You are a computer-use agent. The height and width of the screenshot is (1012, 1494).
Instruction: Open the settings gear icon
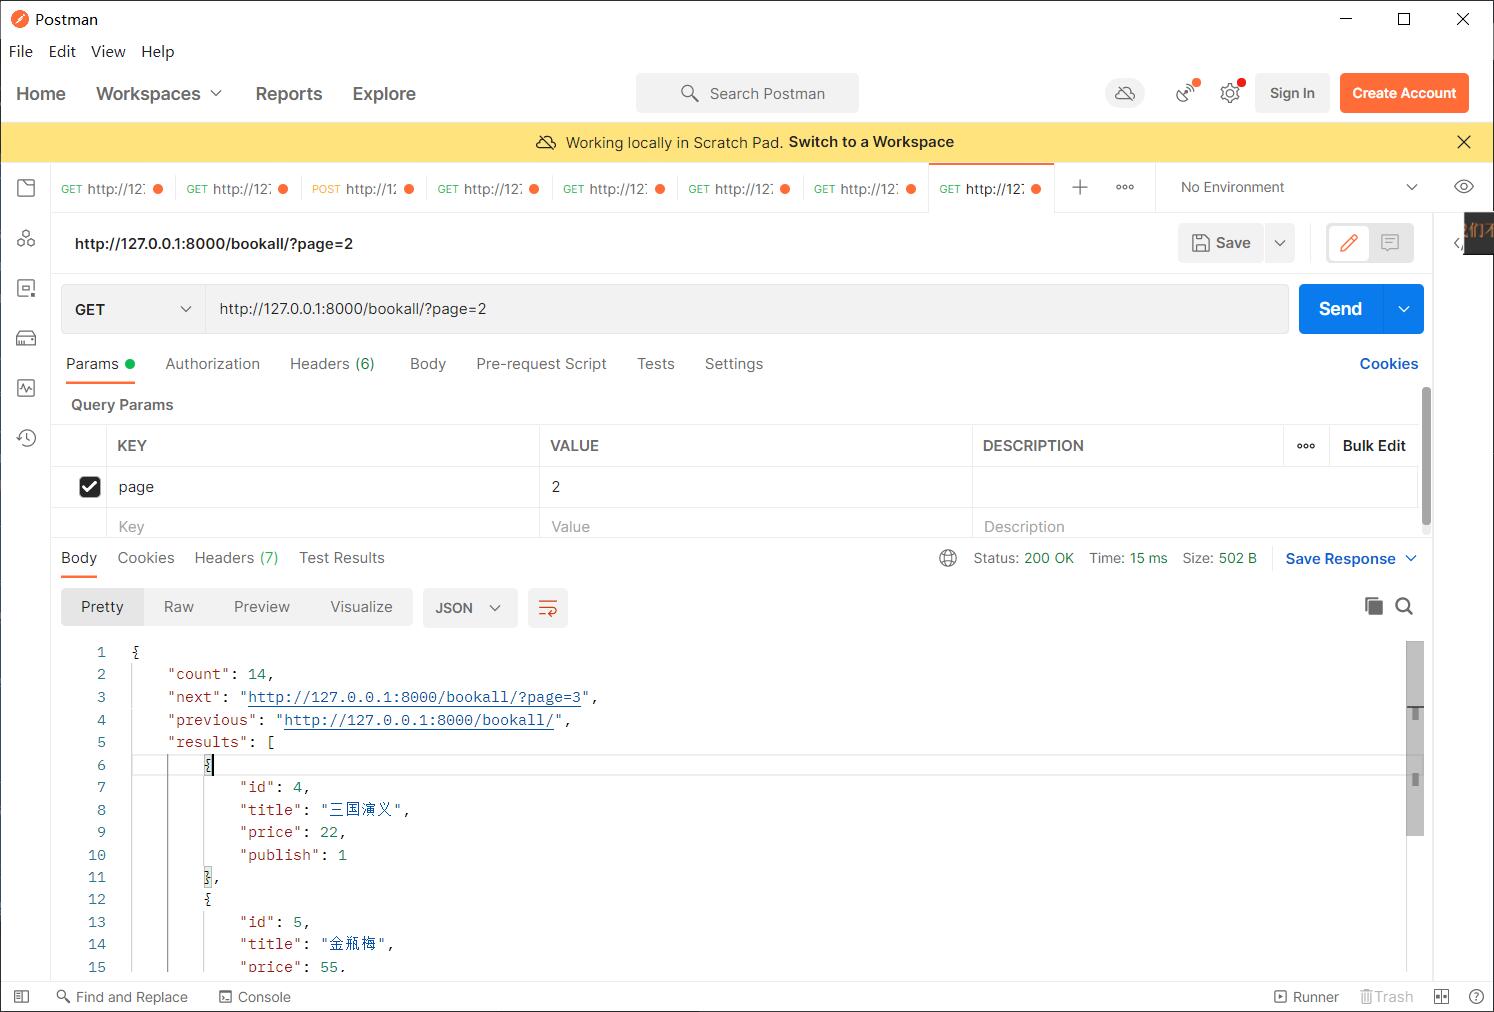pos(1230,93)
